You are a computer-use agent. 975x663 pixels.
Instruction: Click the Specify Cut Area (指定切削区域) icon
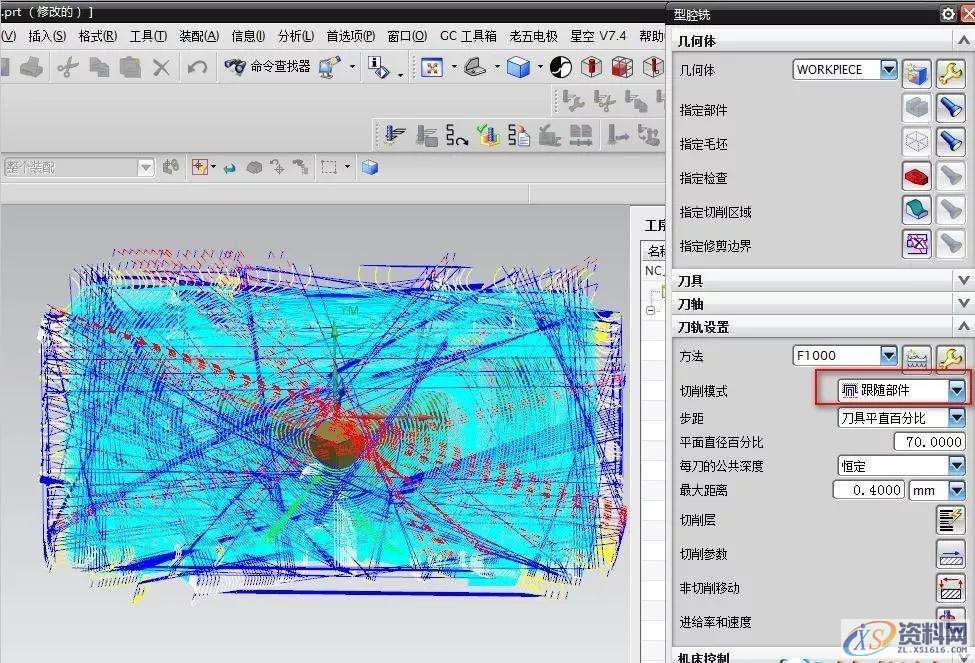(x=916, y=210)
